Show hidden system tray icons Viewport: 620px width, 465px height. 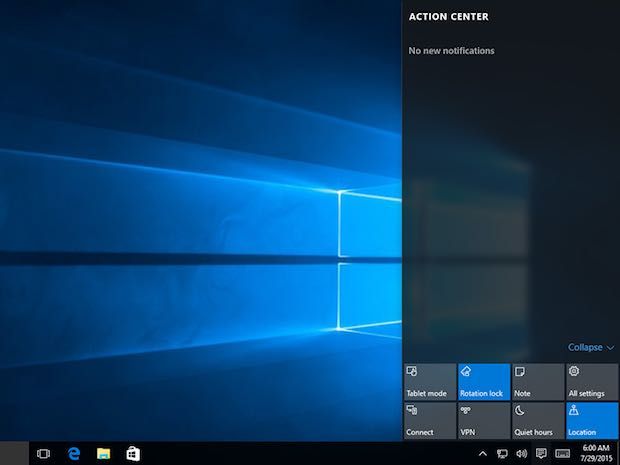click(483, 454)
